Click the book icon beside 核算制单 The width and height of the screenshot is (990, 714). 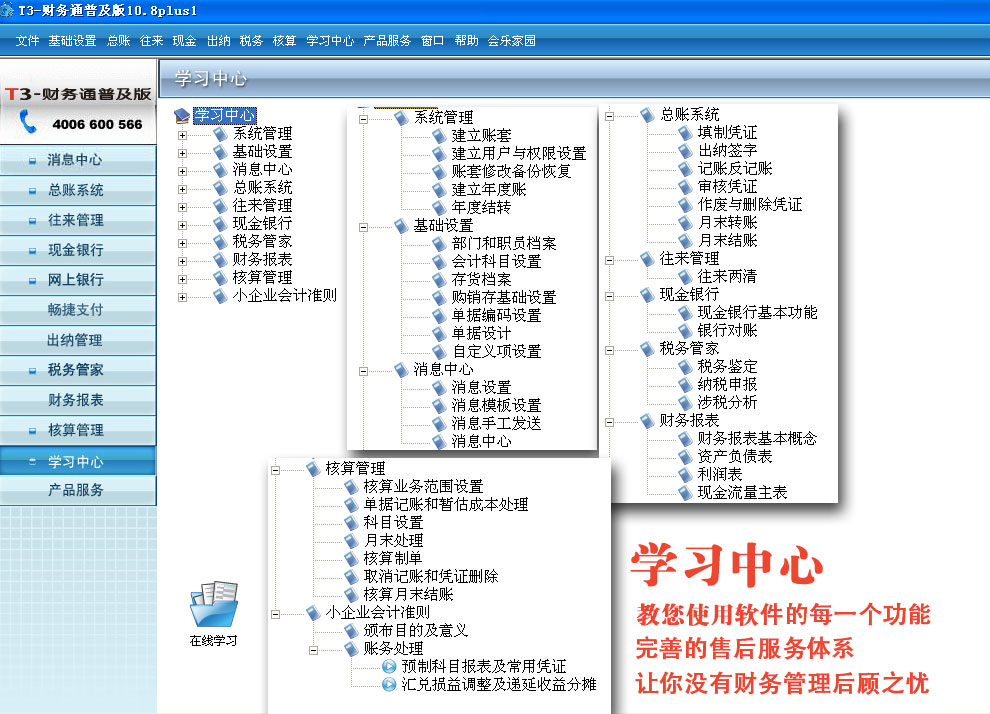352,558
